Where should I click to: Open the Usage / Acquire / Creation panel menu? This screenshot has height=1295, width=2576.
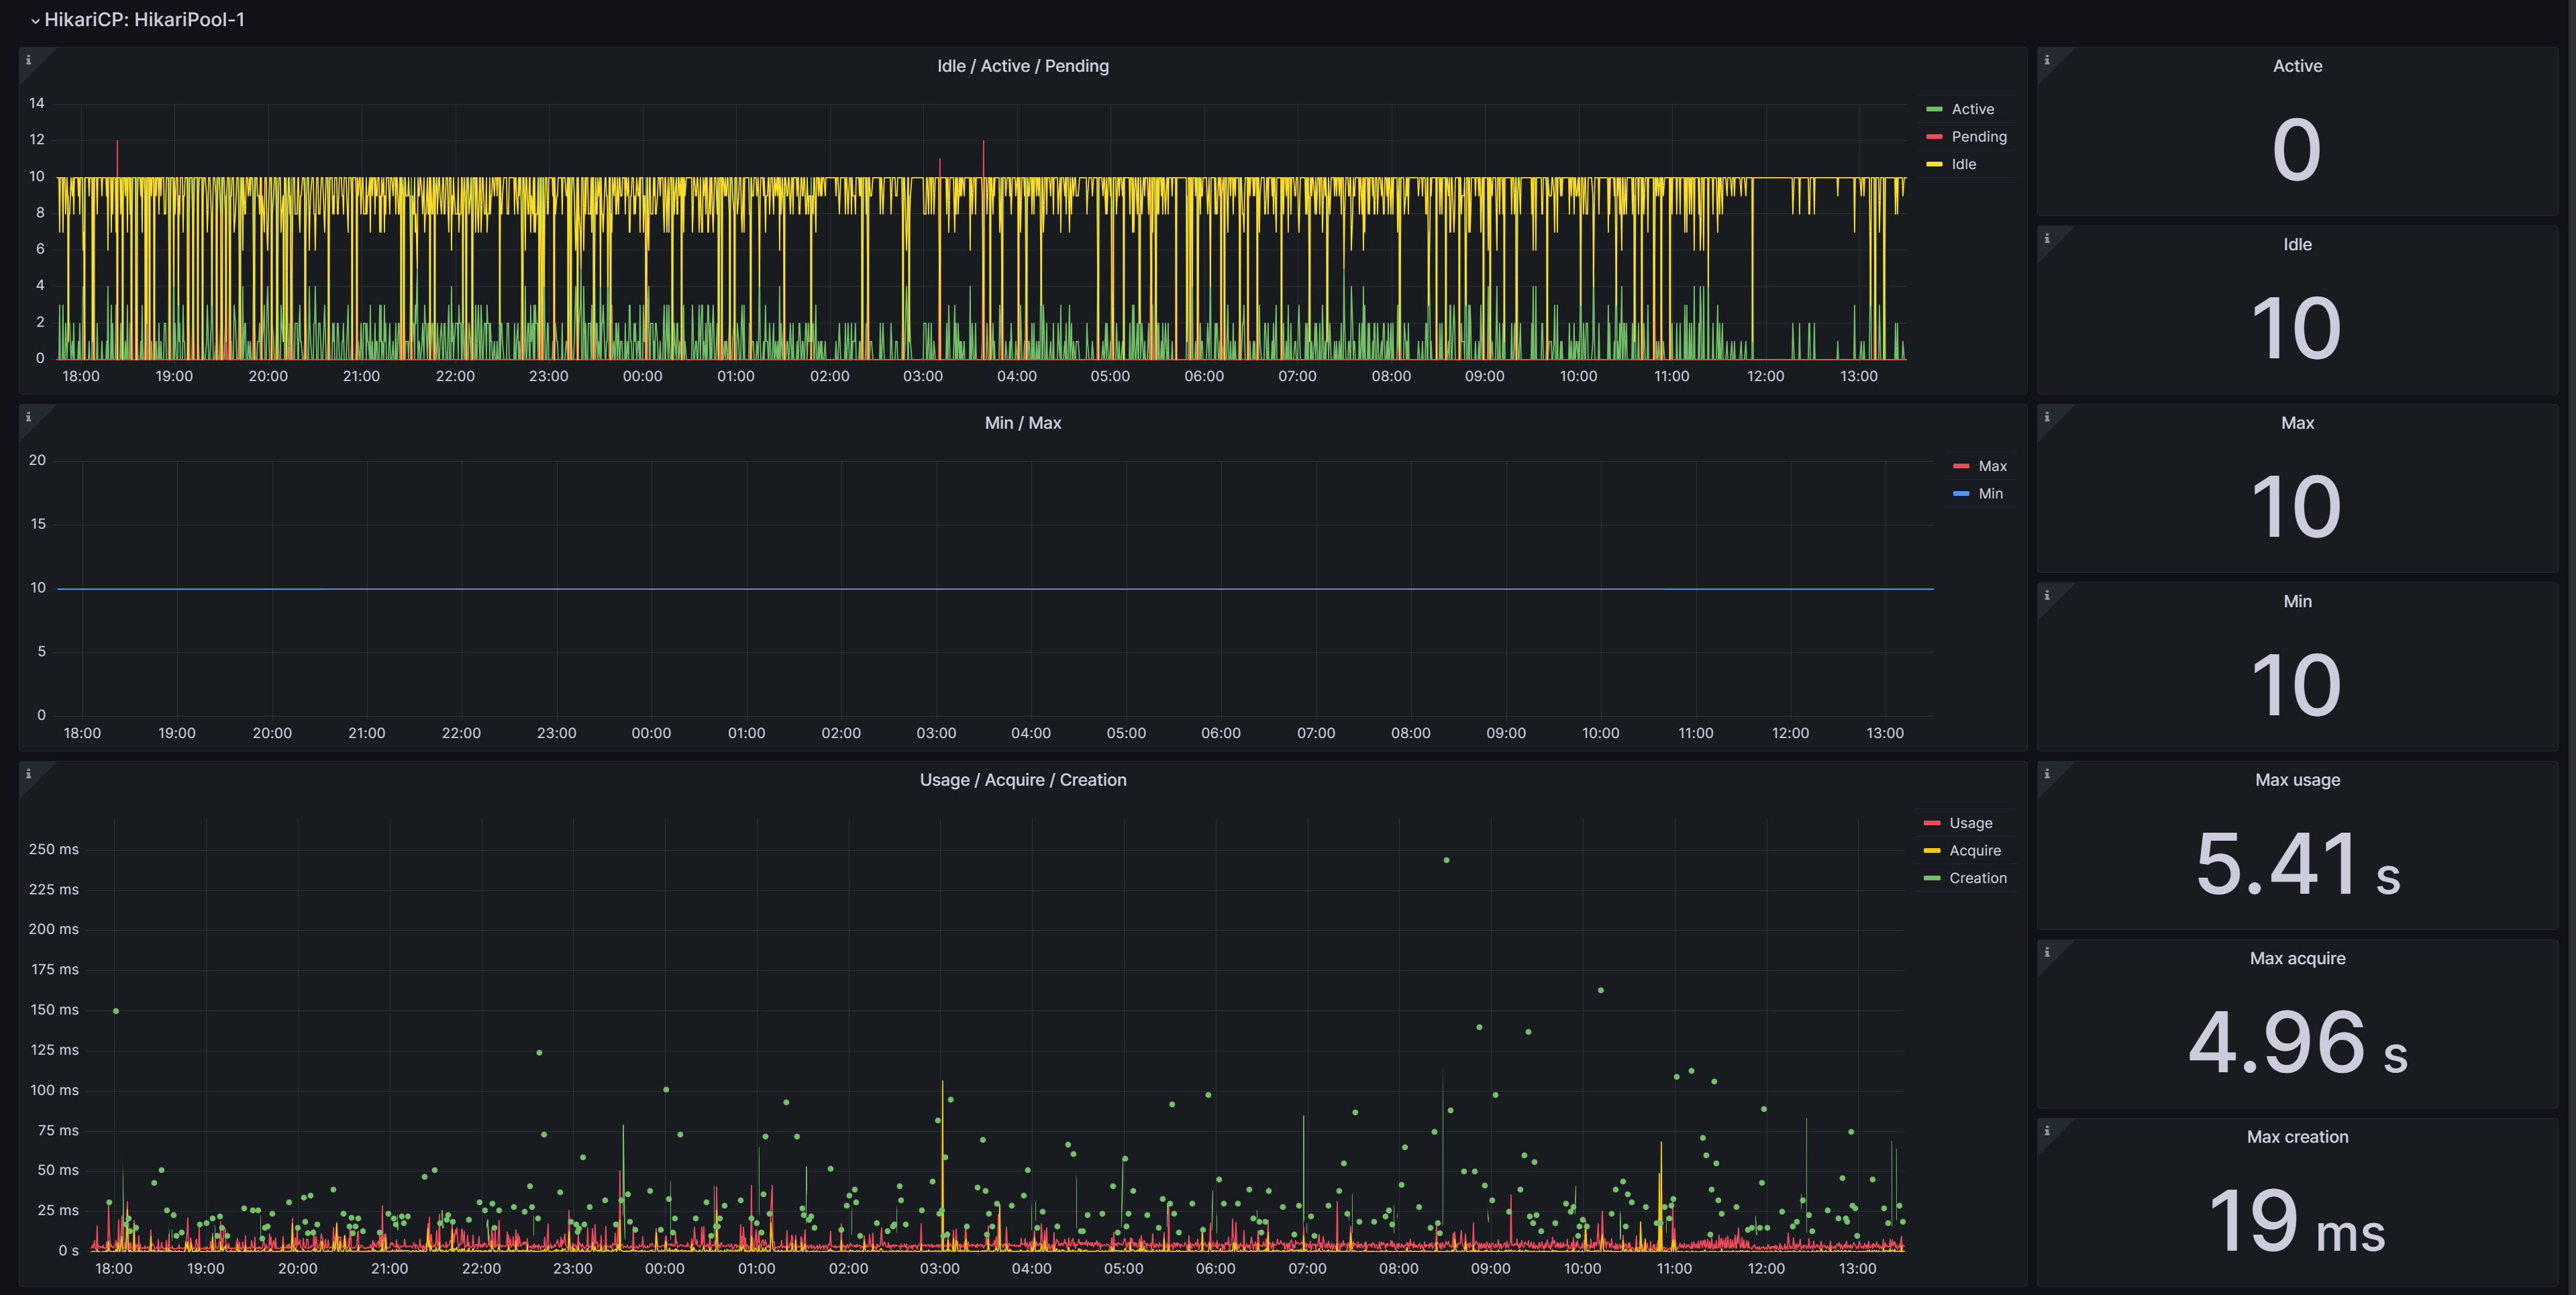(1022, 780)
